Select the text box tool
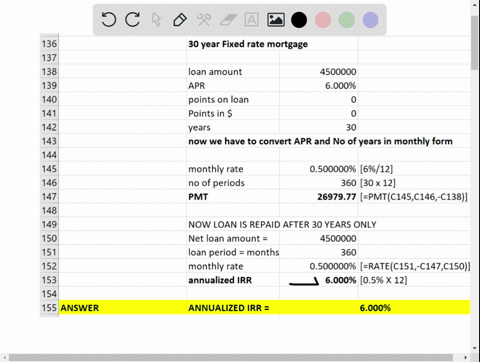 (252, 20)
